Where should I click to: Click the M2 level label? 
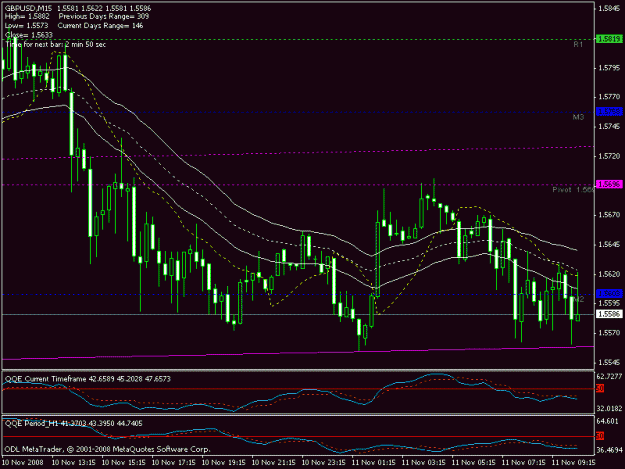579,299
